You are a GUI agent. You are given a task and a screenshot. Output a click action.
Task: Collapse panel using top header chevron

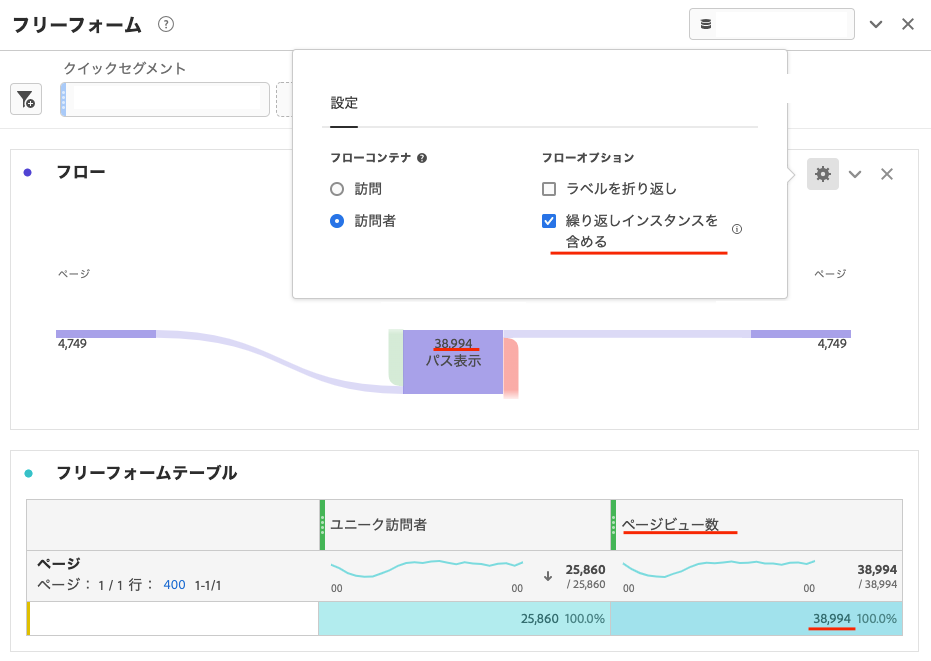coord(876,25)
